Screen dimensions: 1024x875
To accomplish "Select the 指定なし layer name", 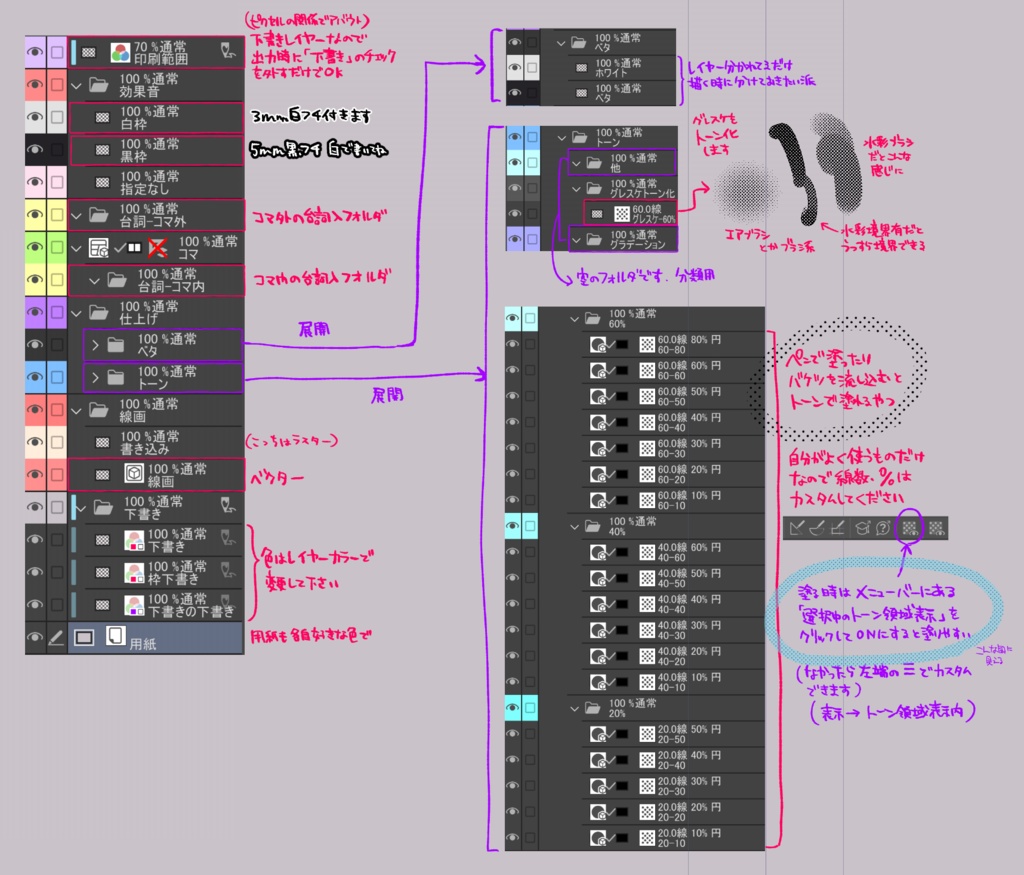I will 144,189.
